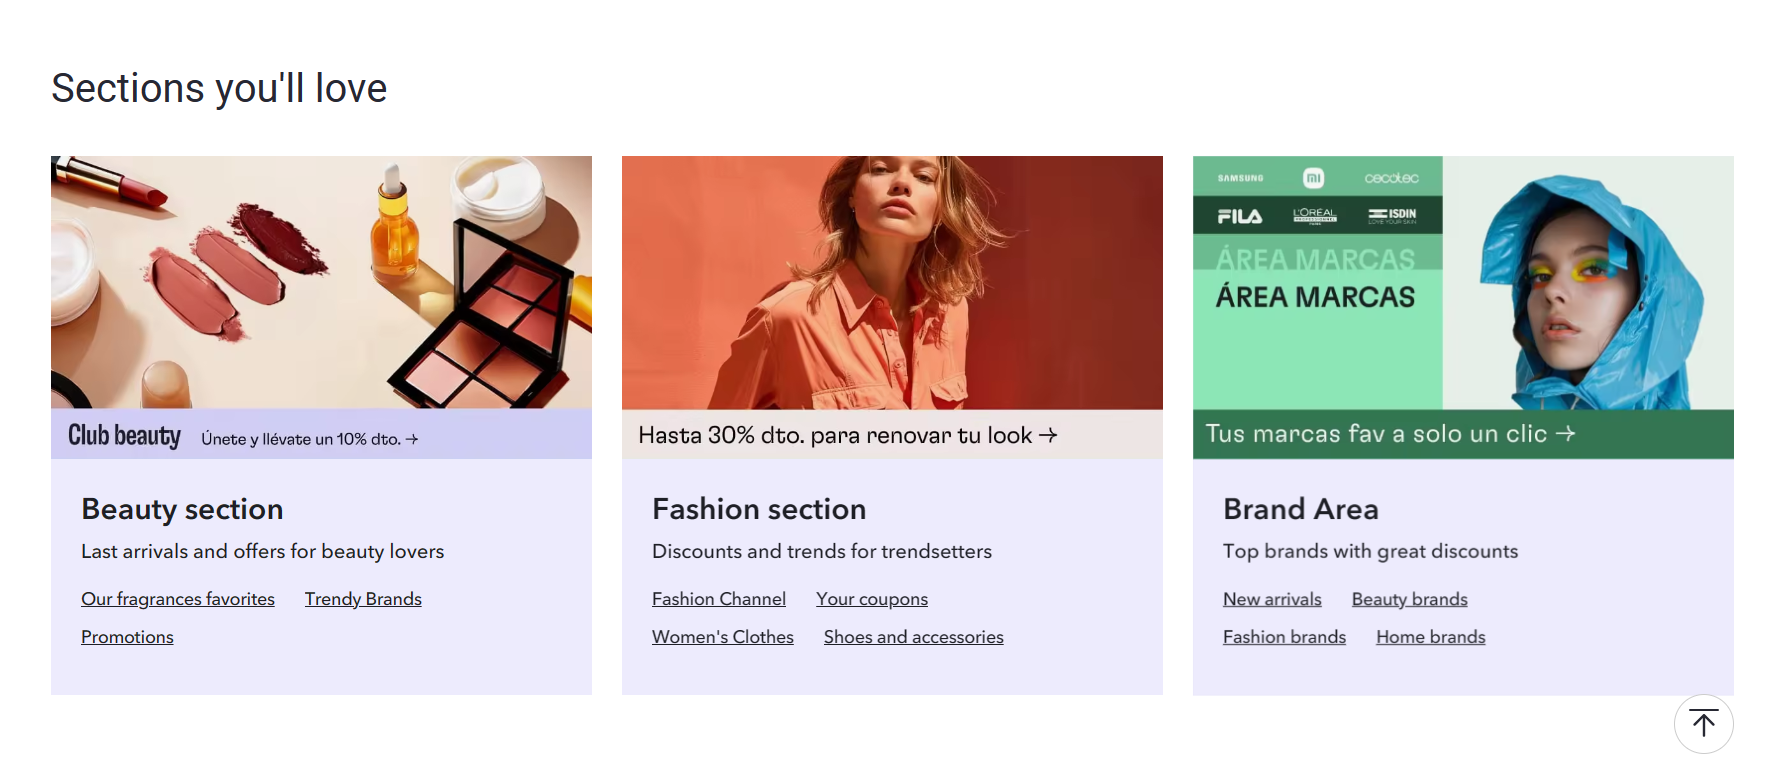The image size is (1774, 774).
Task: Go to Trendy Brands
Action: tap(363, 599)
